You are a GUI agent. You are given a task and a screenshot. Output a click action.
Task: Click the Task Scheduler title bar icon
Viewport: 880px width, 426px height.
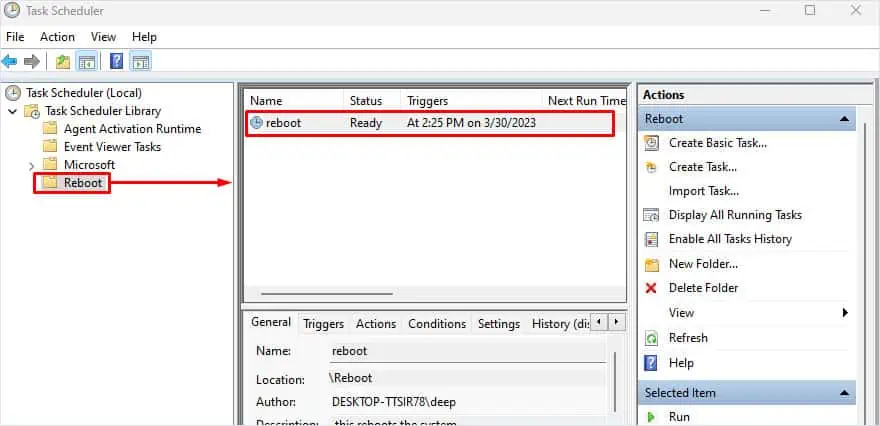coord(12,11)
